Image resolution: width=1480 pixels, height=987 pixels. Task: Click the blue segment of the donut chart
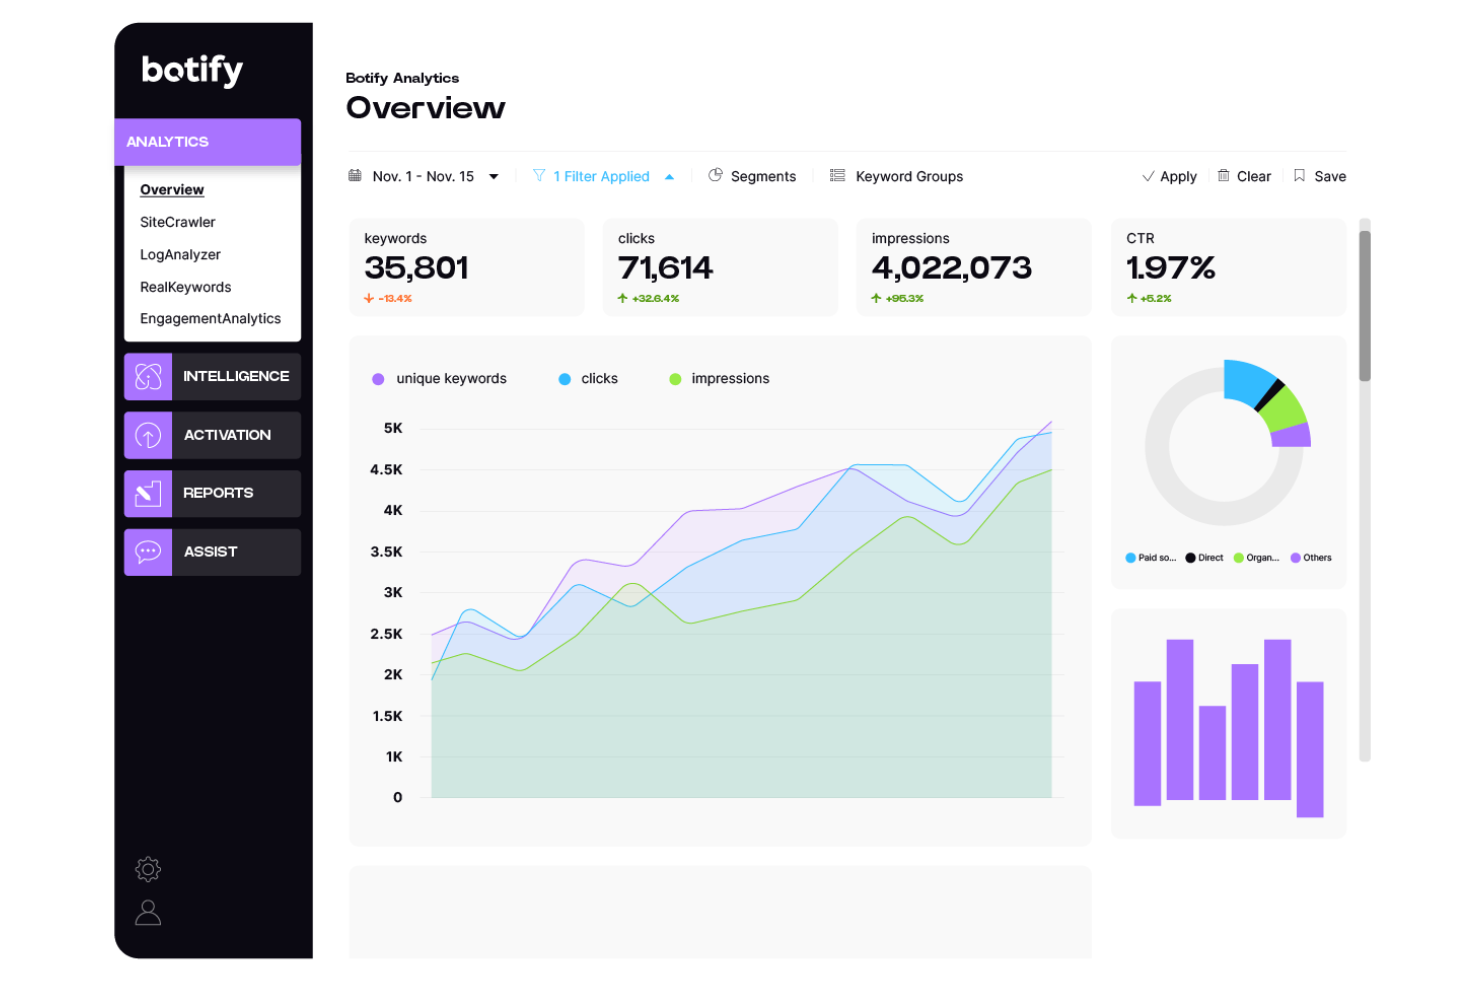pyautogui.click(x=1246, y=382)
